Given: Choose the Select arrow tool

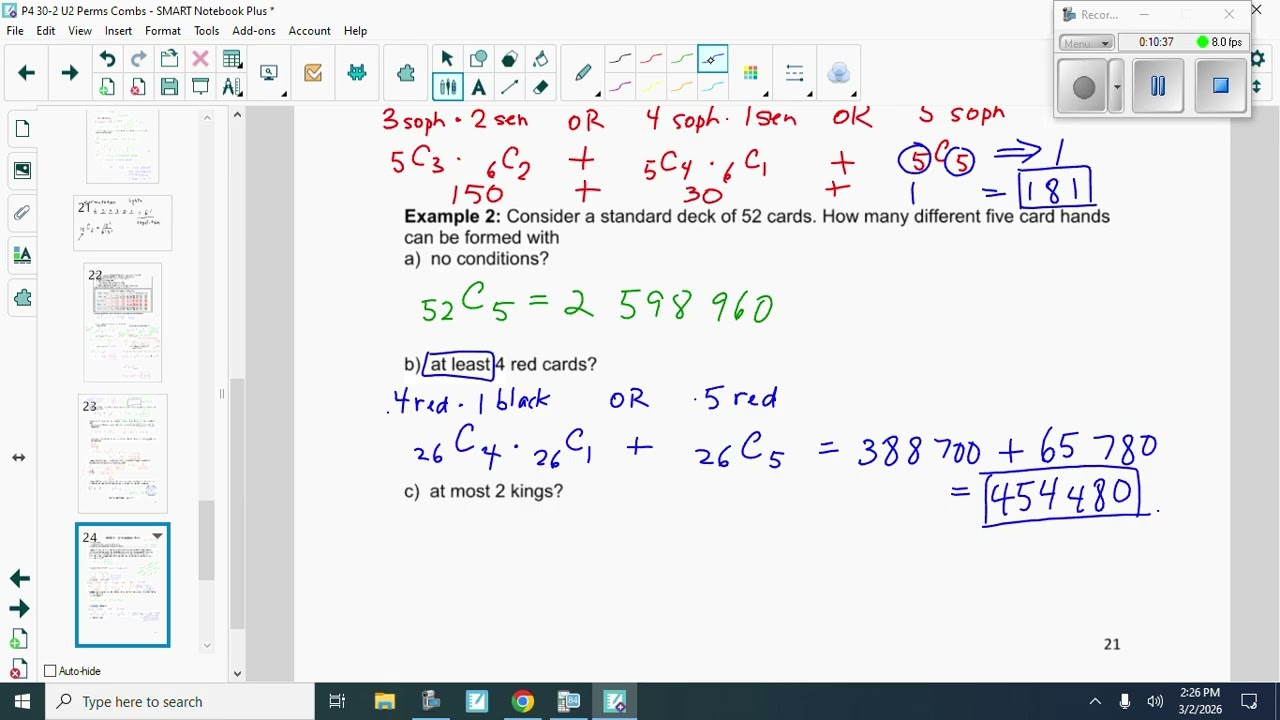Looking at the screenshot, I should pos(447,59).
